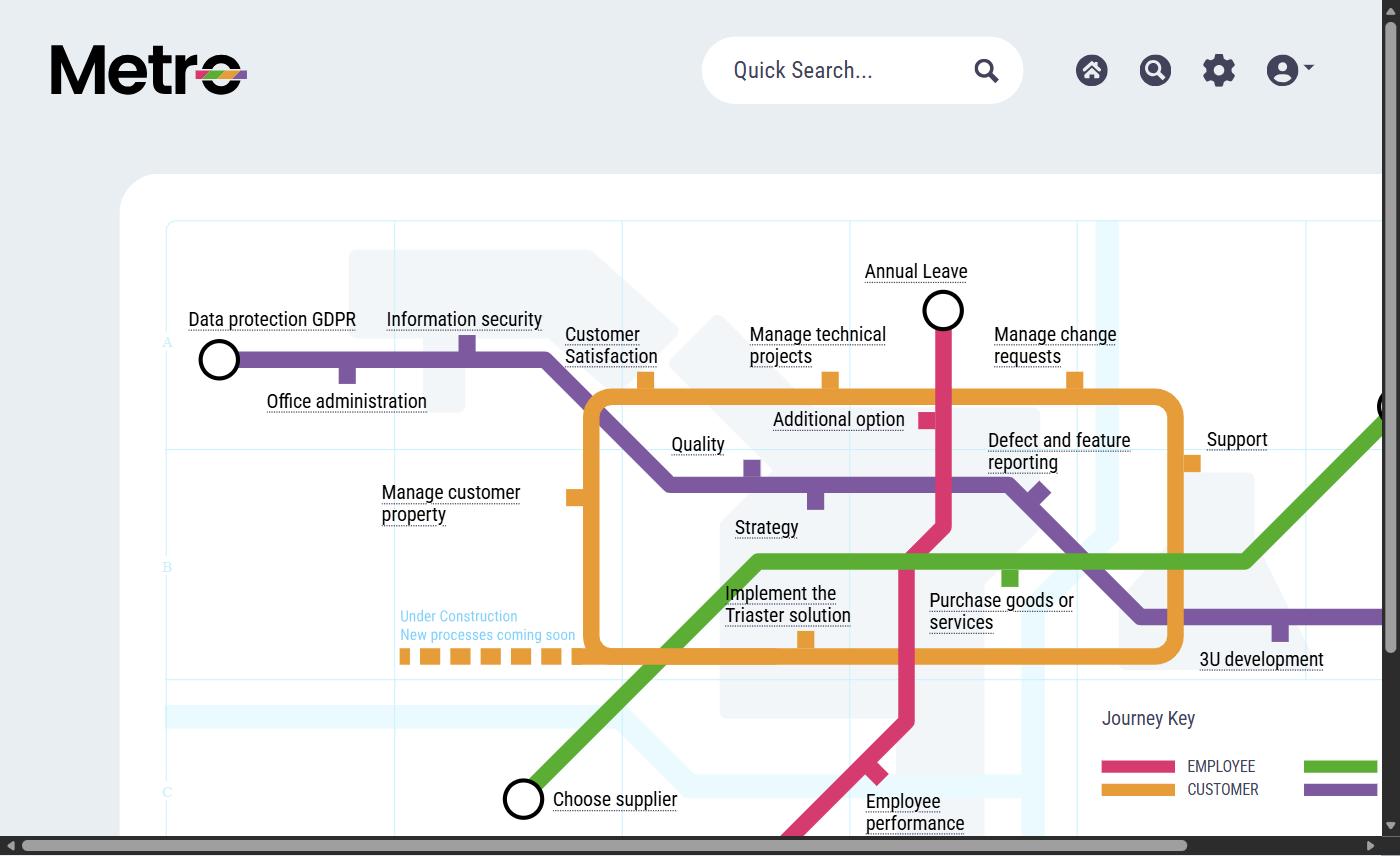Click the CUSTOMER orange key swatch
The image size is (1400, 856).
coord(1138,790)
